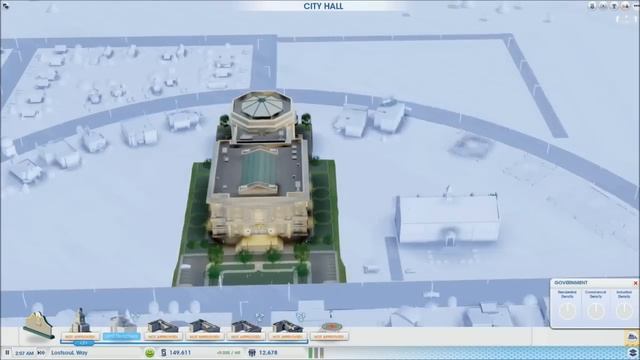
Task: Click the GOVERNMENT panel title
Action: pos(571,282)
